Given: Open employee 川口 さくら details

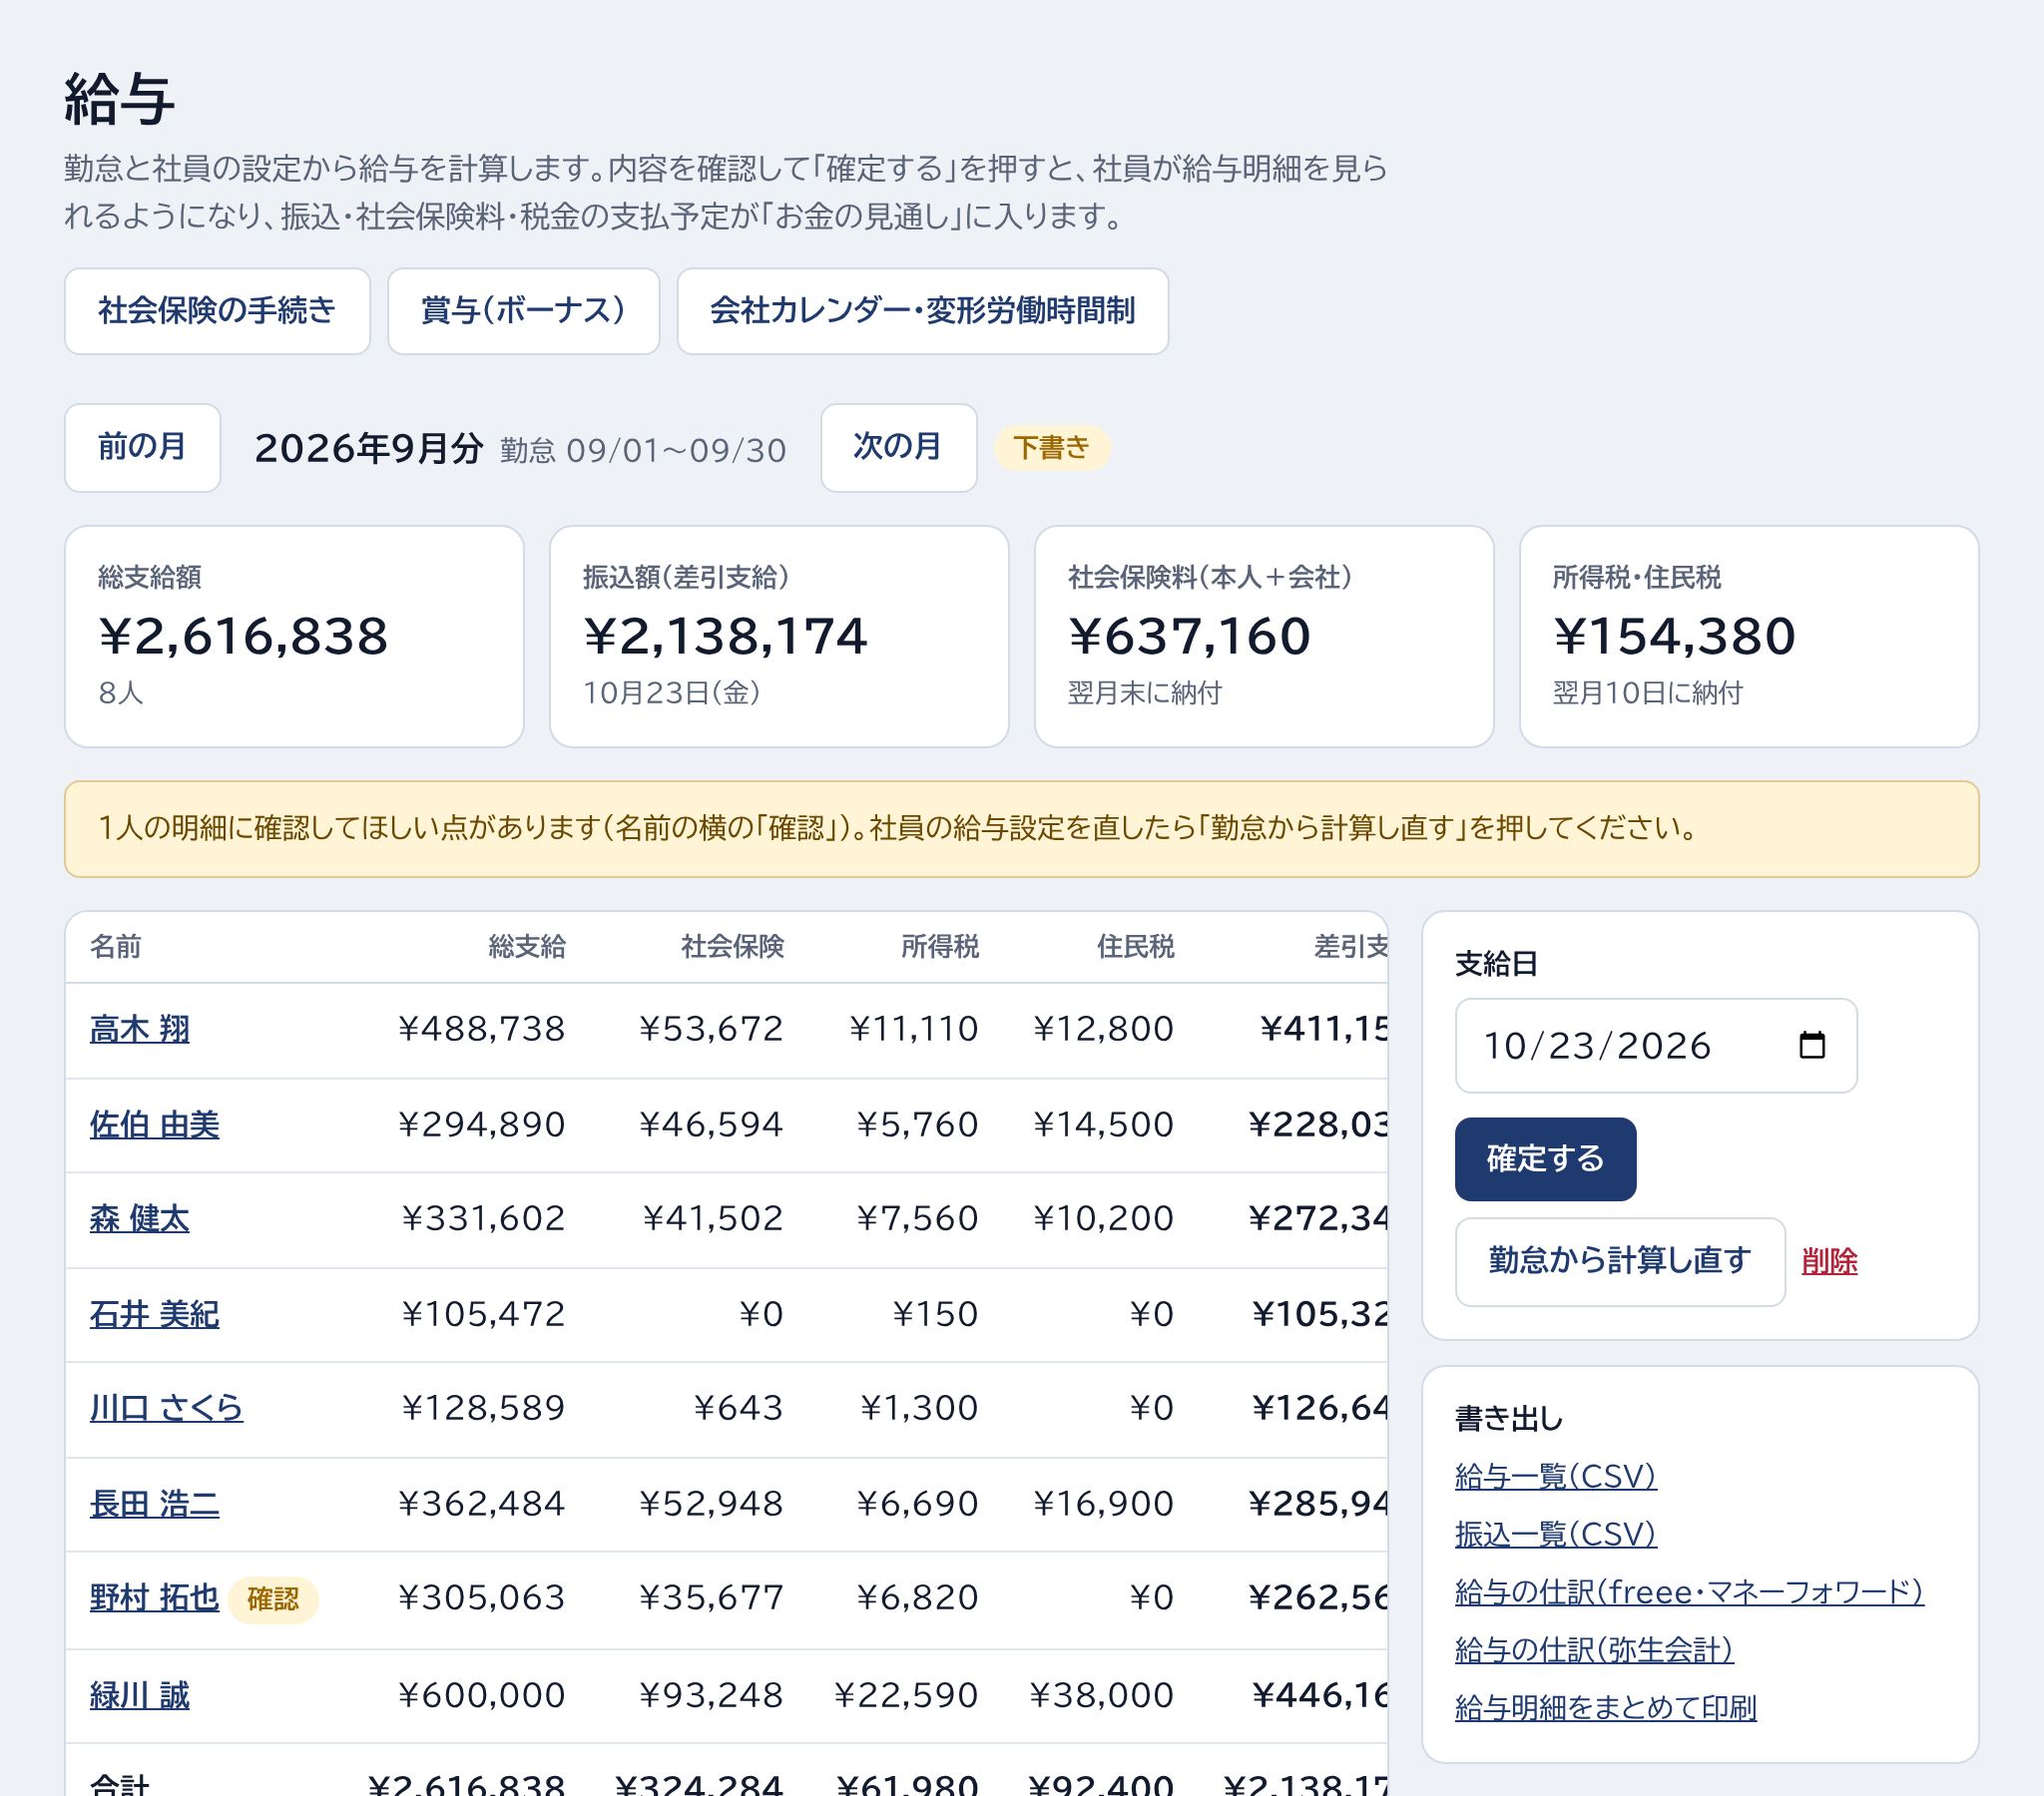Looking at the screenshot, I should [x=166, y=1408].
